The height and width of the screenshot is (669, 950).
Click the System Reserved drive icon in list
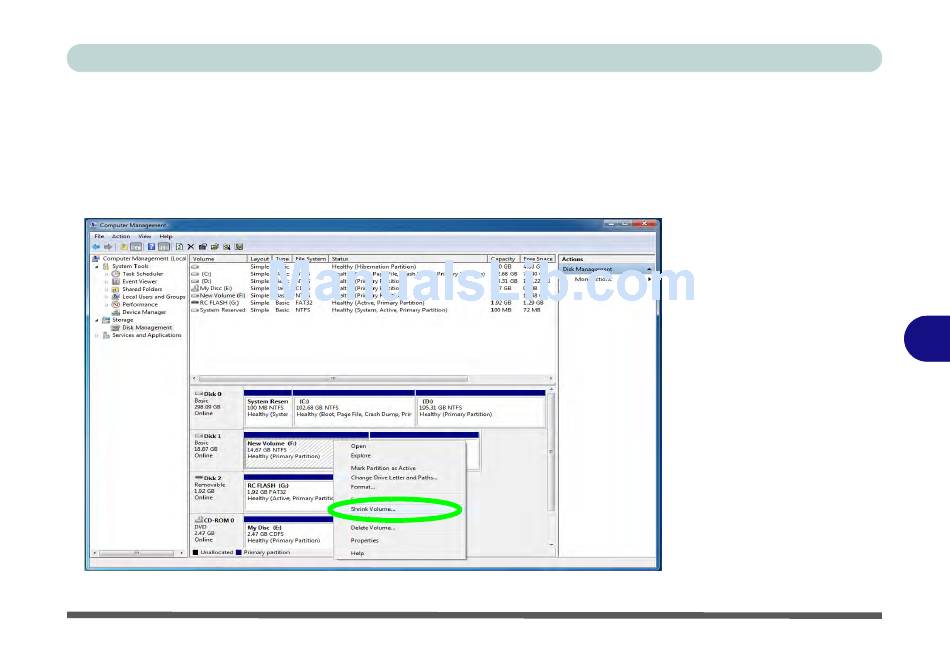tap(195, 310)
